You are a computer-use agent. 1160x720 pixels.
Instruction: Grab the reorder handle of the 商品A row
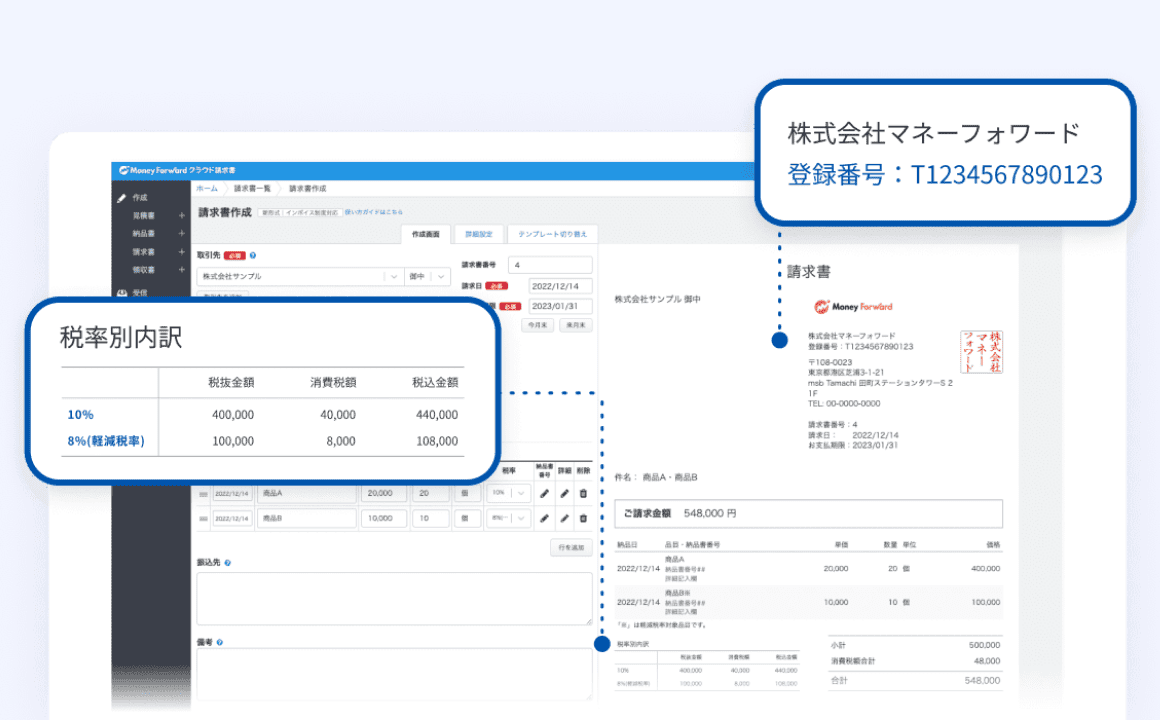[203, 494]
